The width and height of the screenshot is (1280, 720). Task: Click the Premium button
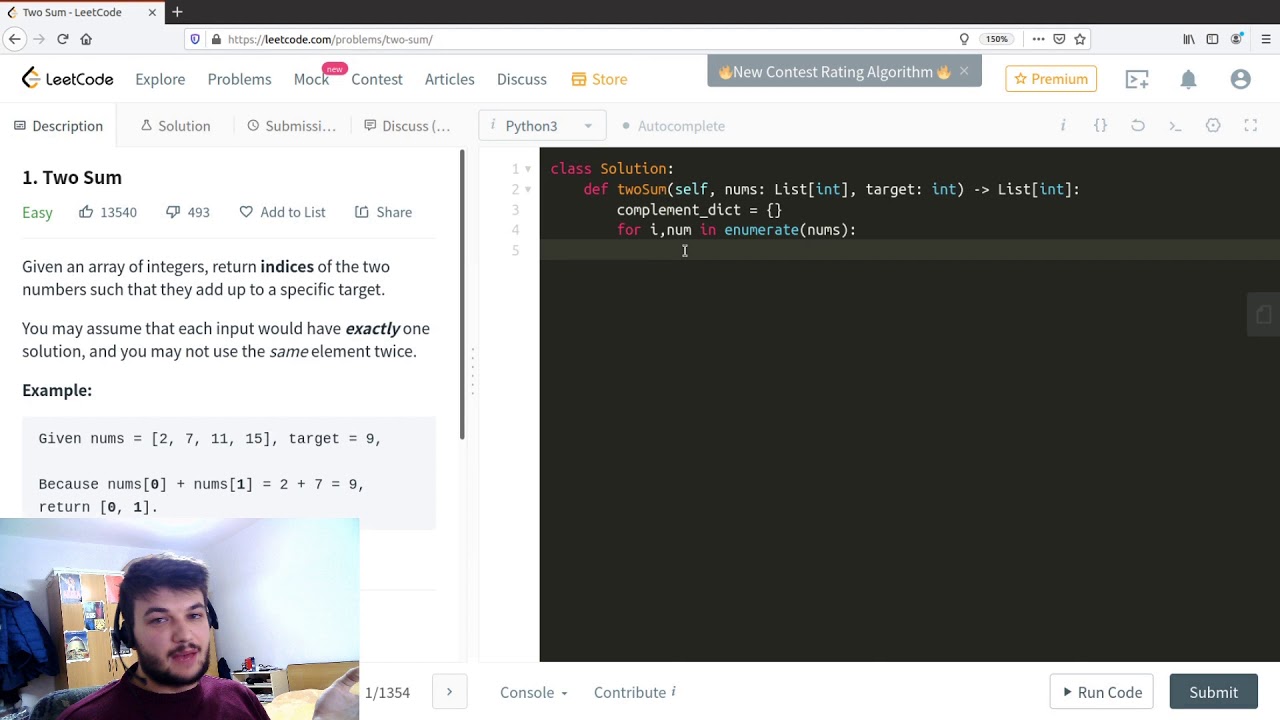pos(1051,79)
